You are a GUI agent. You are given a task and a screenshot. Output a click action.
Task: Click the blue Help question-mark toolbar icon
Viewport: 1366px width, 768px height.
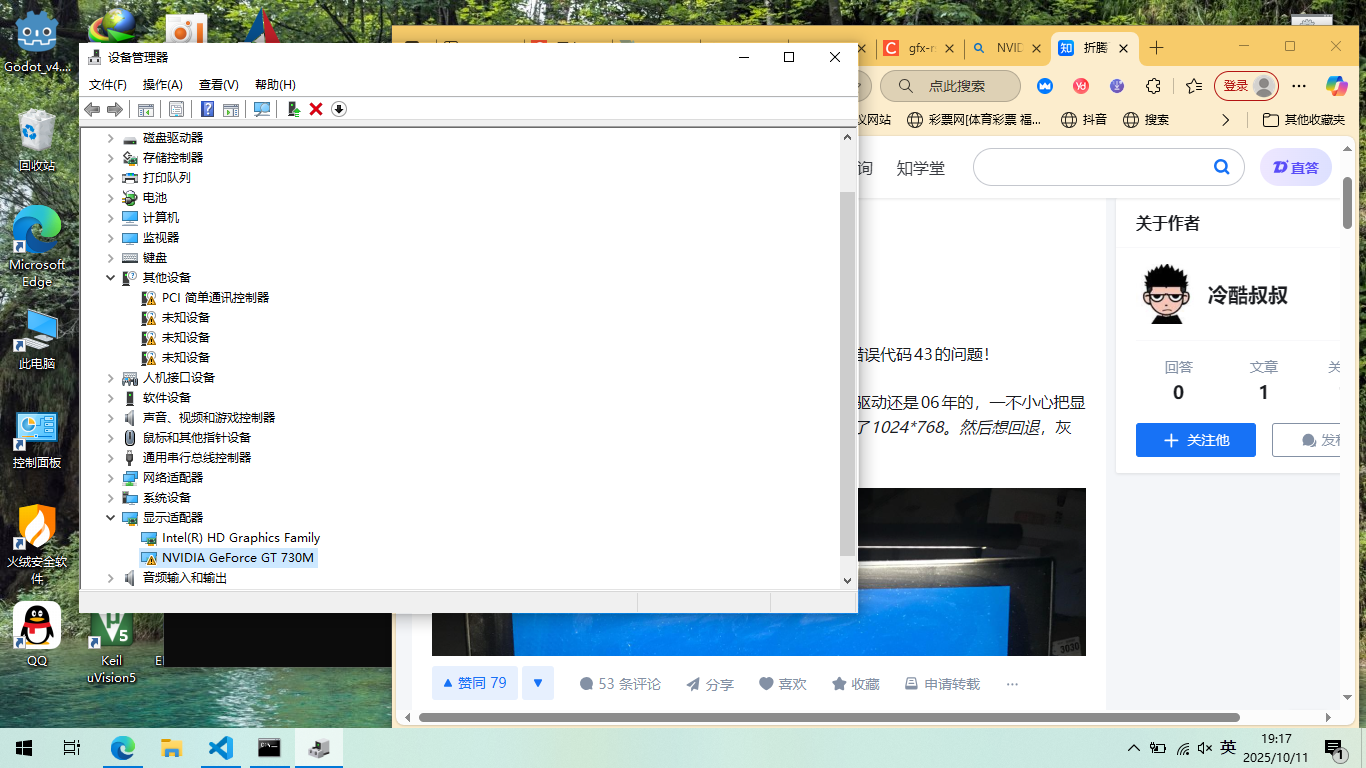tap(207, 109)
